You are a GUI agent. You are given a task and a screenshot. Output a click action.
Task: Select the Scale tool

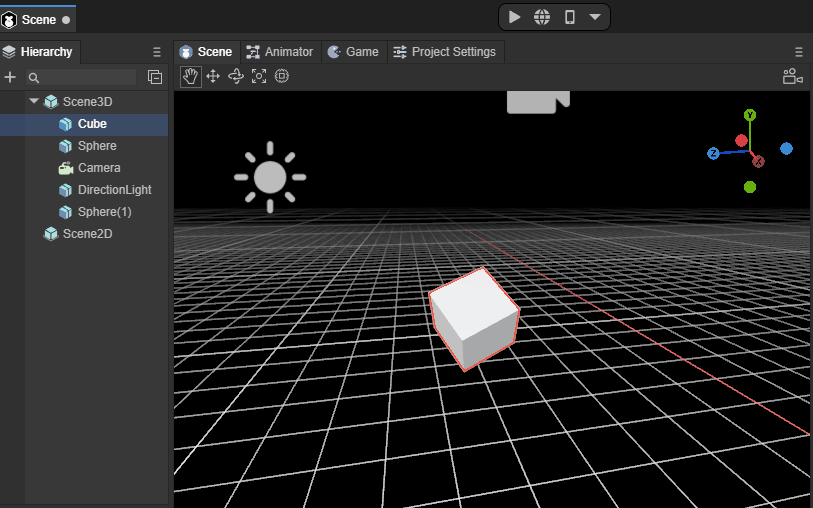point(259,76)
